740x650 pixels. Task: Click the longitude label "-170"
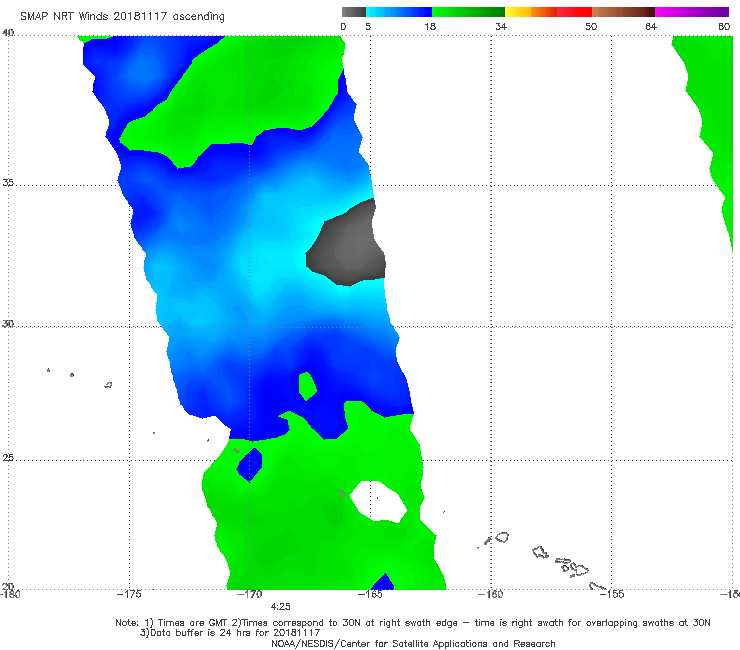(x=249, y=594)
